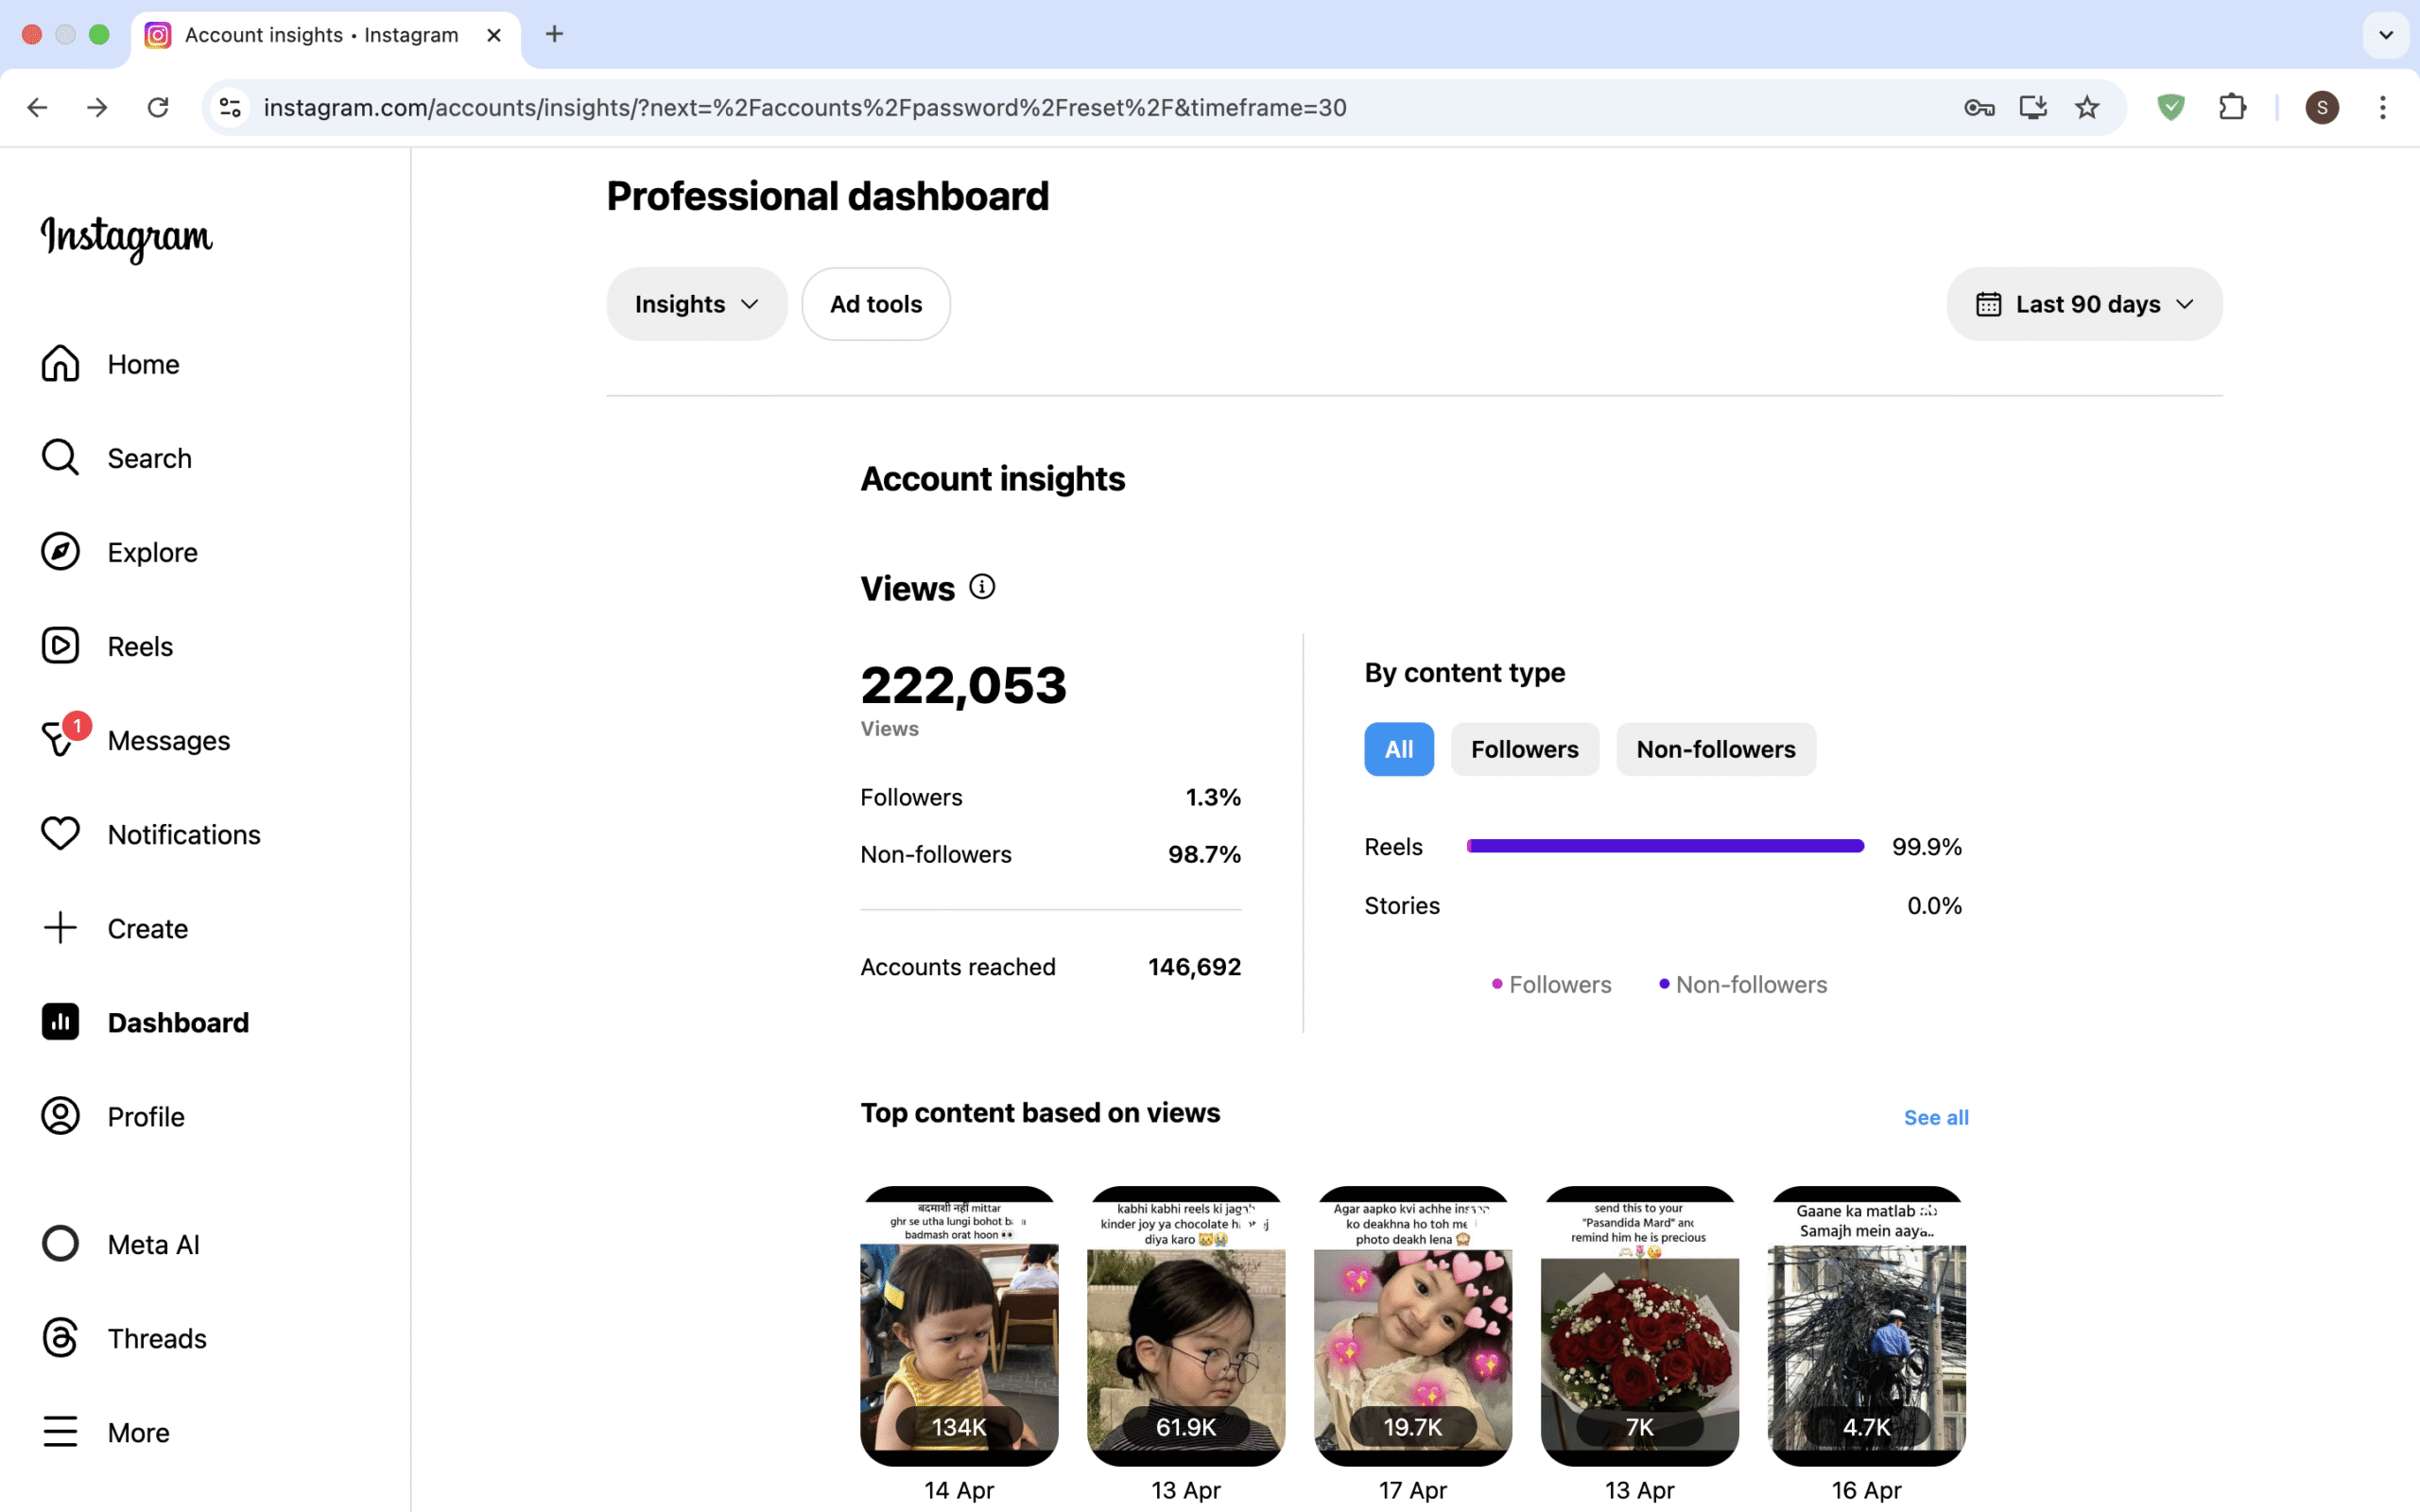This screenshot has height=1512, width=2420.
Task: Open the Last 90 days dropdown
Action: (2084, 304)
